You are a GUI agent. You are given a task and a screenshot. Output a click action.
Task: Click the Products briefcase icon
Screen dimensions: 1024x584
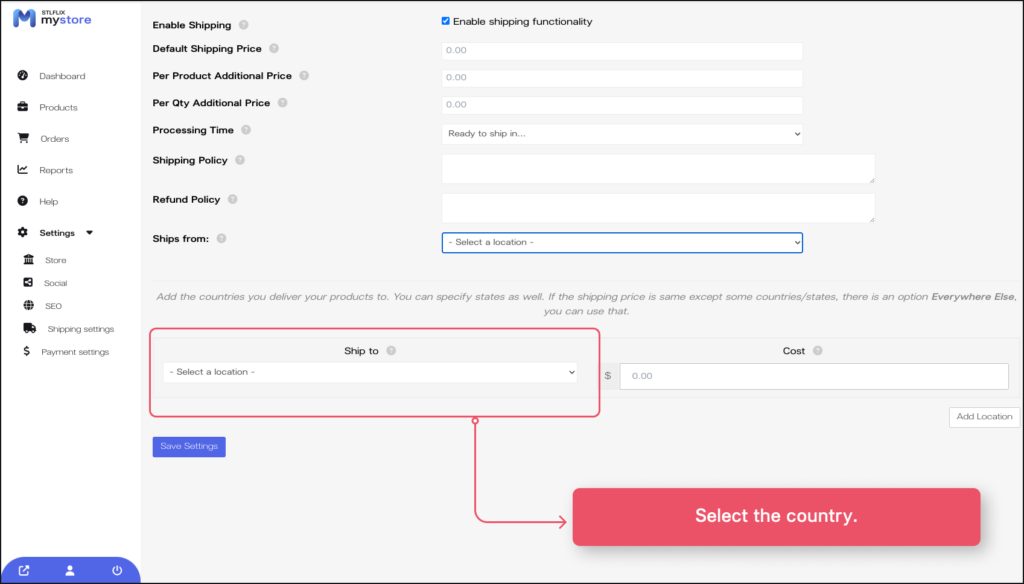22,107
